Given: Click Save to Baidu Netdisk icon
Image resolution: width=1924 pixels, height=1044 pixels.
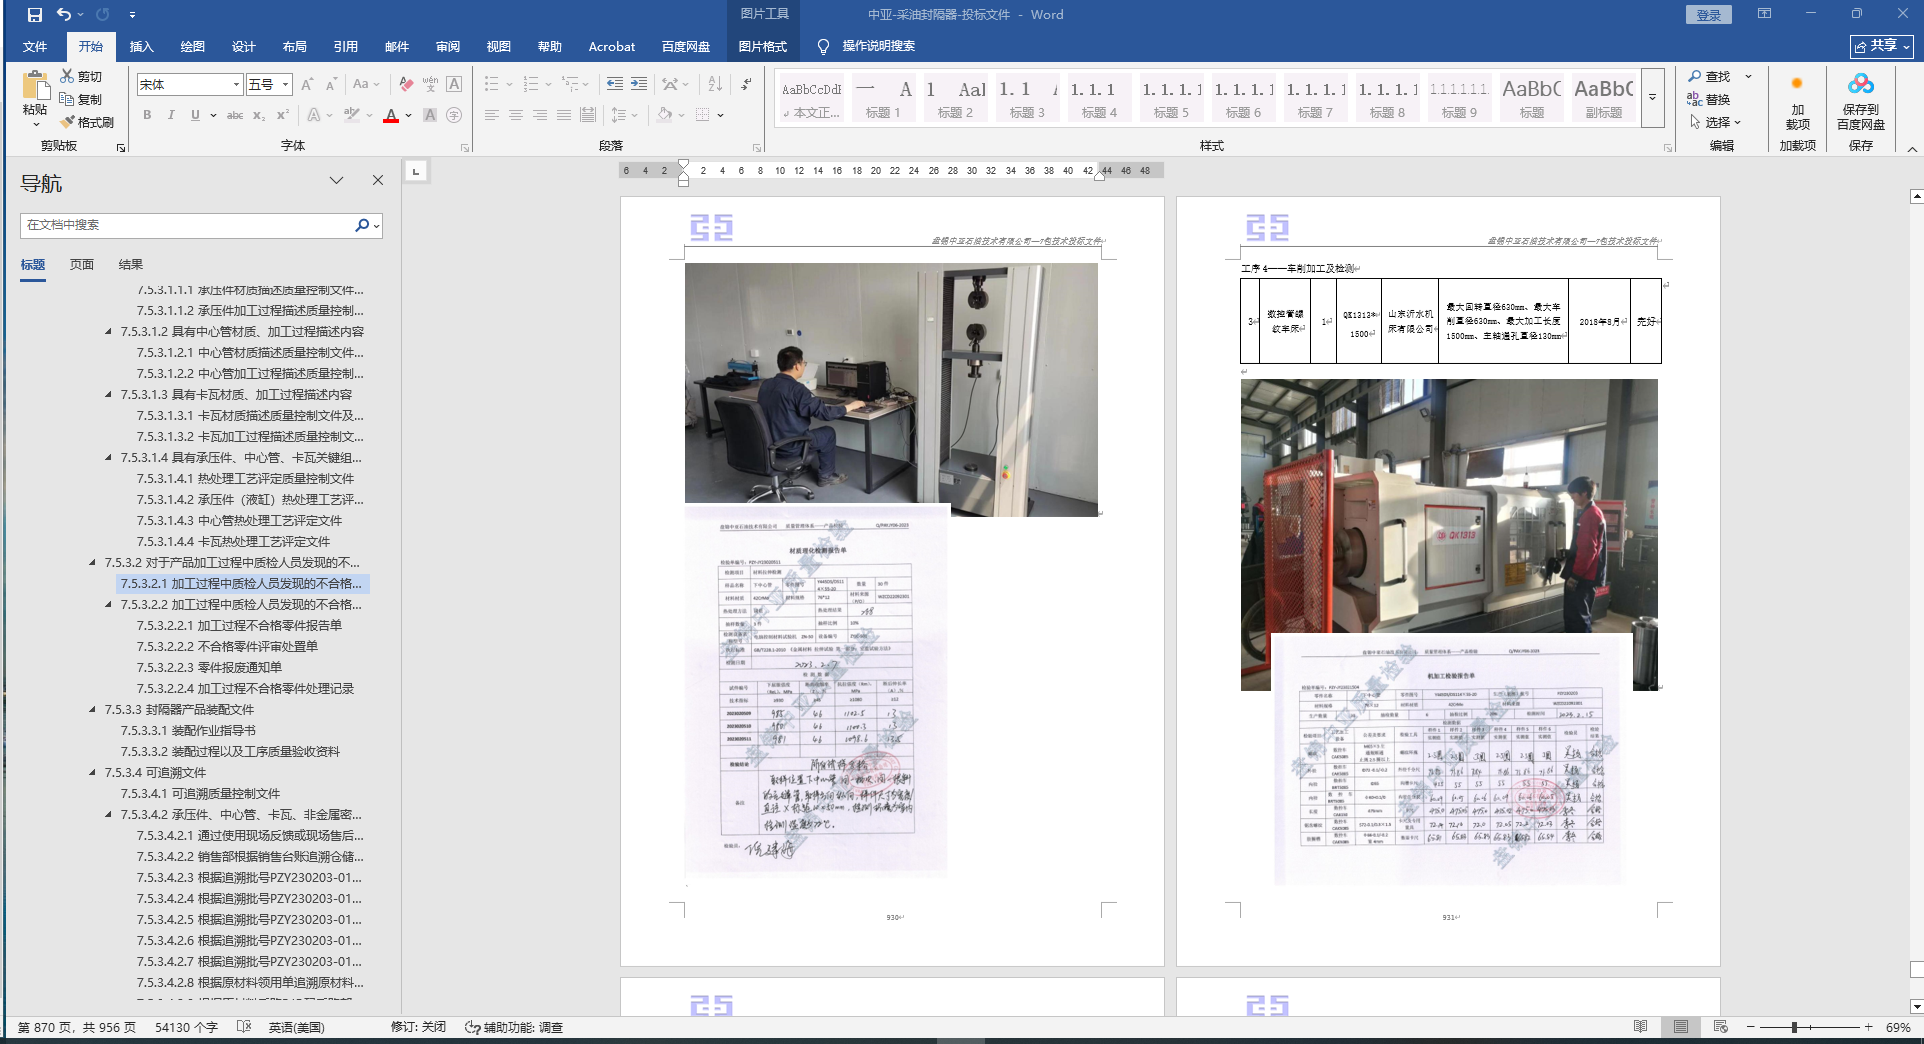Looking at the screenshot, I should pos(1860,84).
